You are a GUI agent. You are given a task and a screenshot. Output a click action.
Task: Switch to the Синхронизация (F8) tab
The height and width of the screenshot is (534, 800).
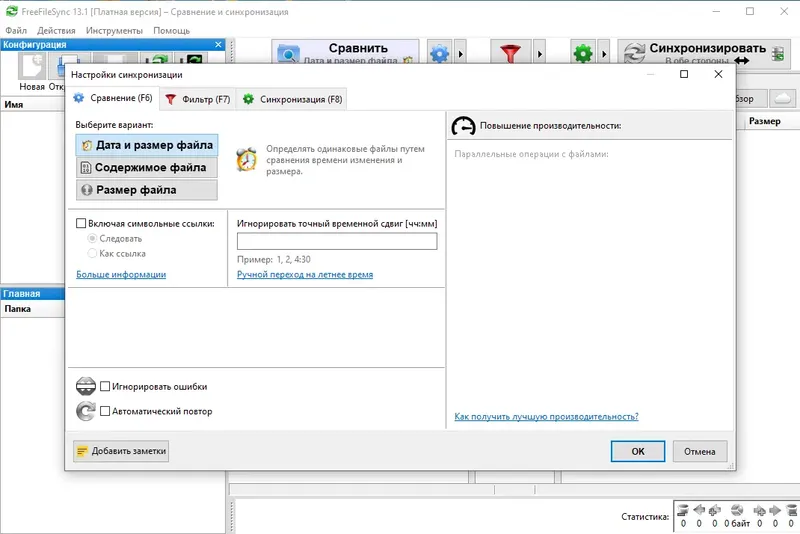[292, 99]
